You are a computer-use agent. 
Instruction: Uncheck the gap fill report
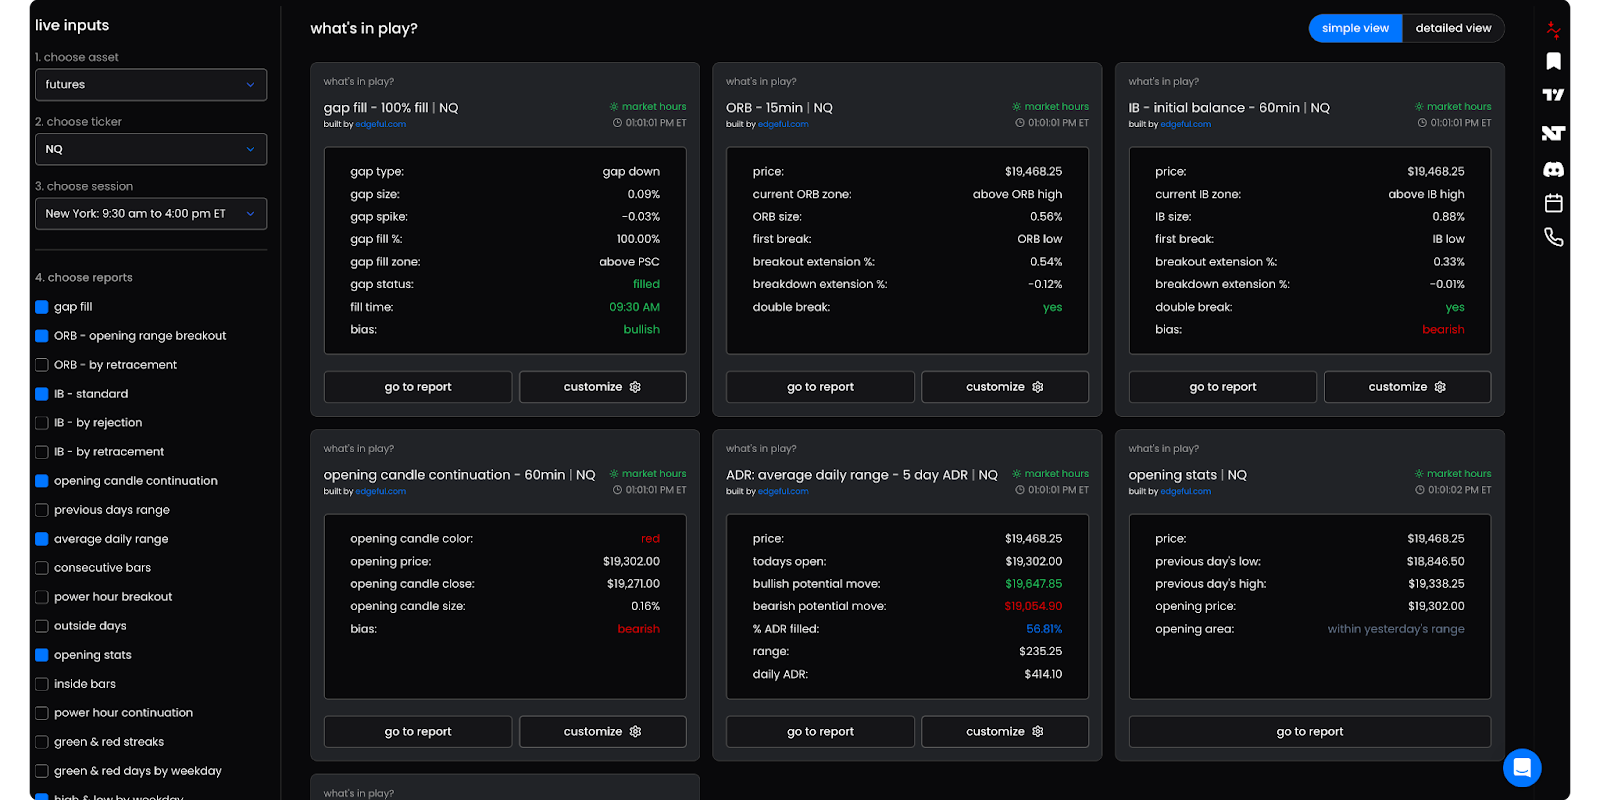(x=42, y=307)
